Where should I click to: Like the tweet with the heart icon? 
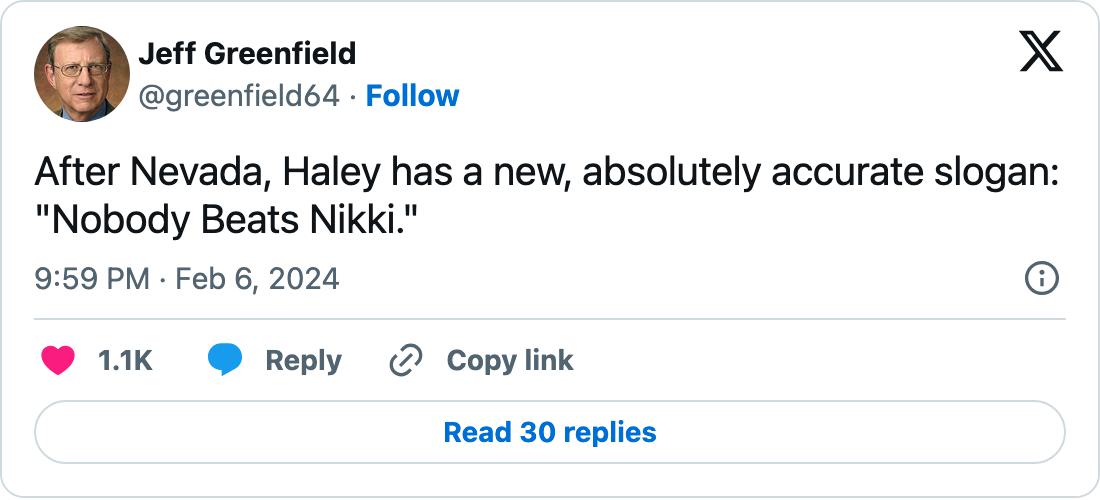pyautogui.click(x=59, y=361)
